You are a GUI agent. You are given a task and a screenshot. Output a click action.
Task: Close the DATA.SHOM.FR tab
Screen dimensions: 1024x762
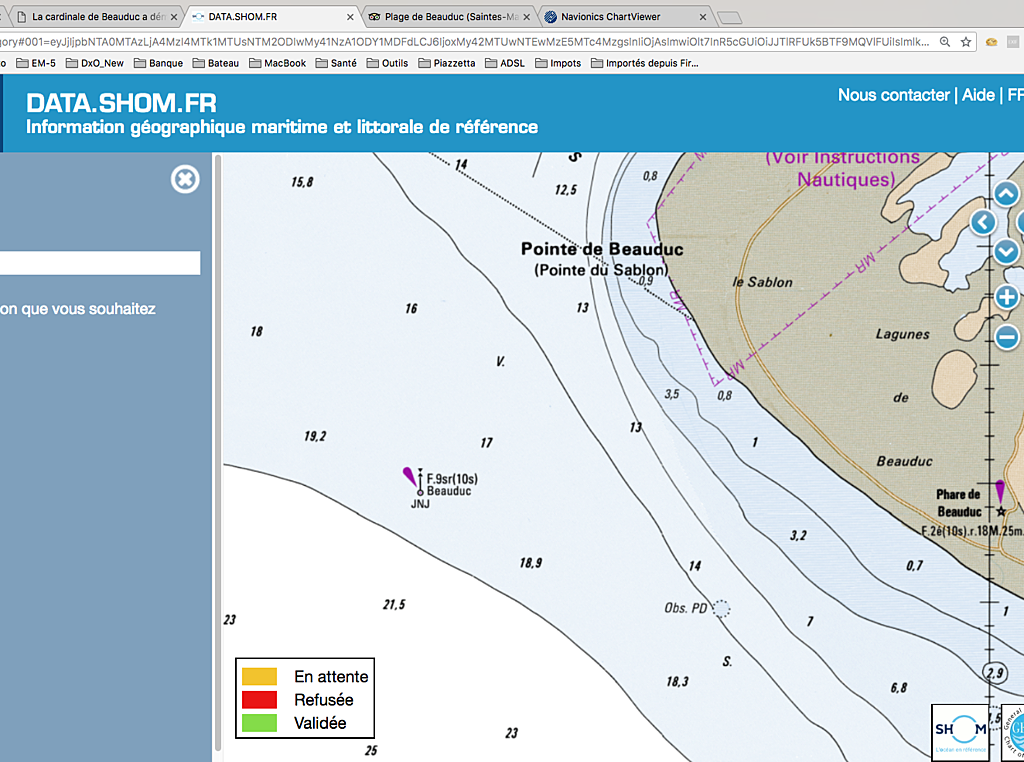tap(350, 17)
